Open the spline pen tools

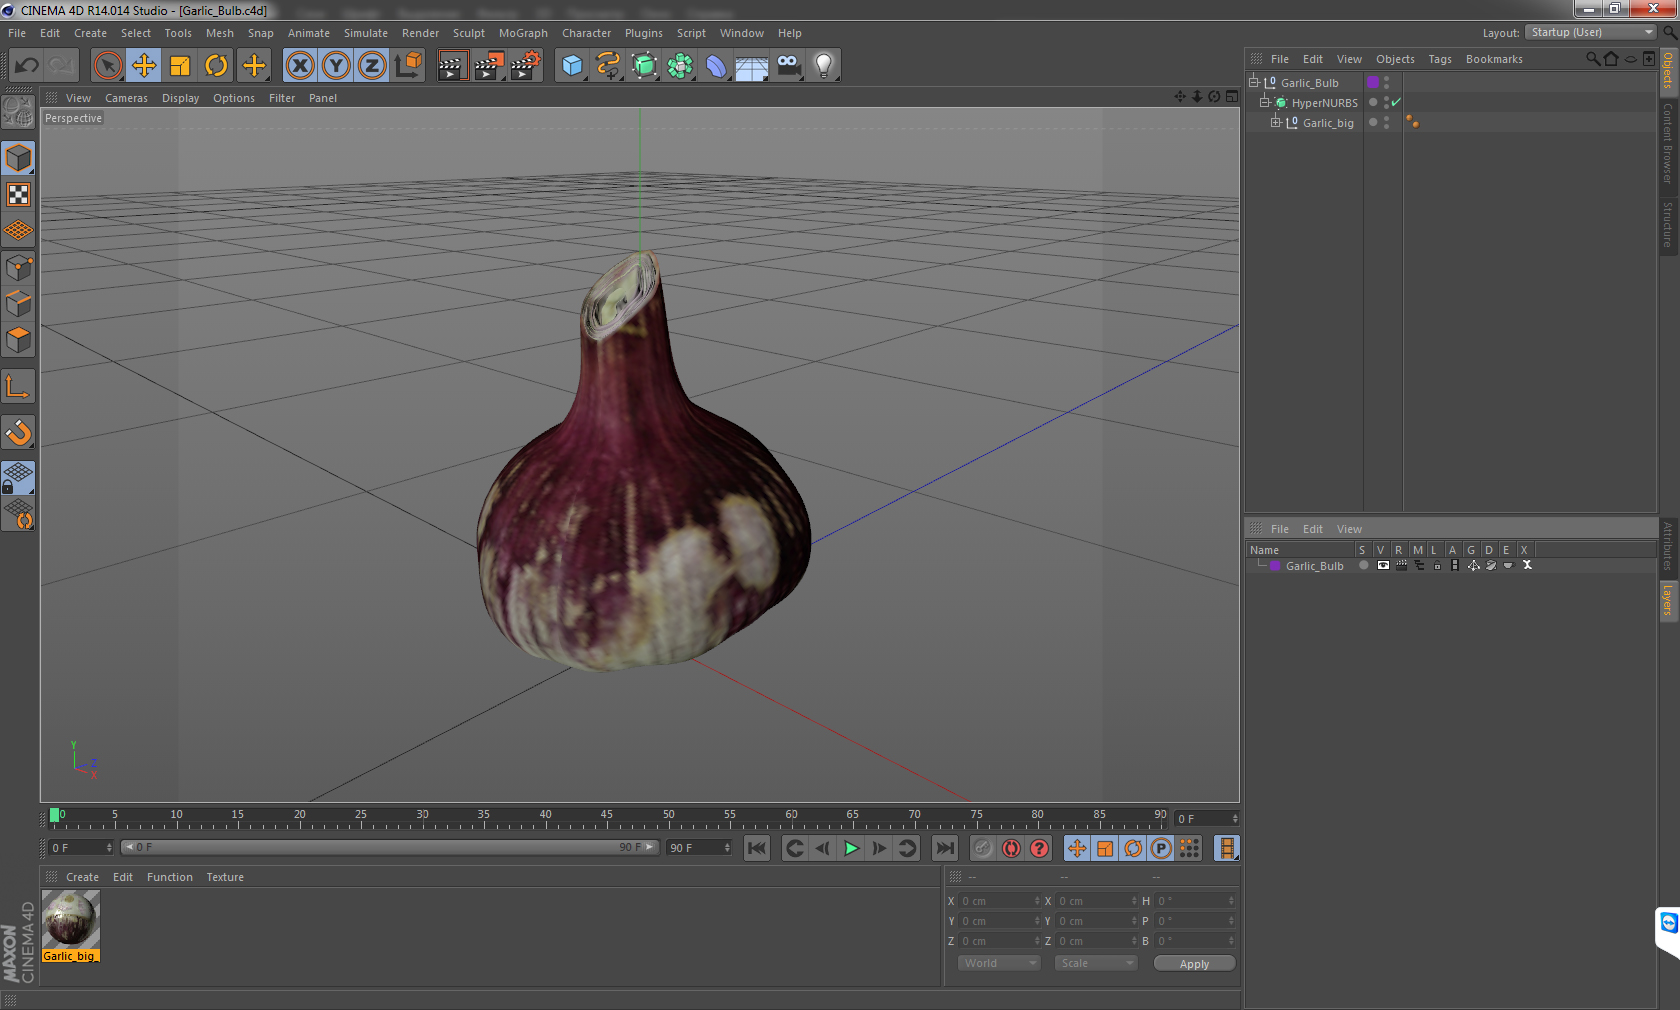pyautogui.click(x=608, y=66)
